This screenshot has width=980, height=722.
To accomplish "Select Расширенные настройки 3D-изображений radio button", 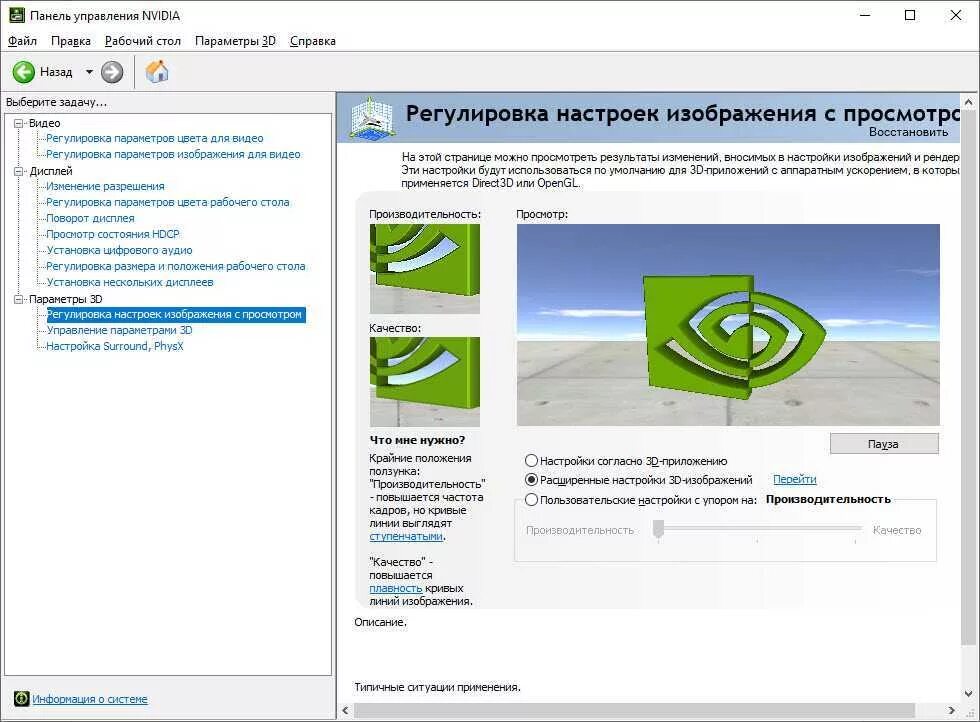I will pos(531,480).
